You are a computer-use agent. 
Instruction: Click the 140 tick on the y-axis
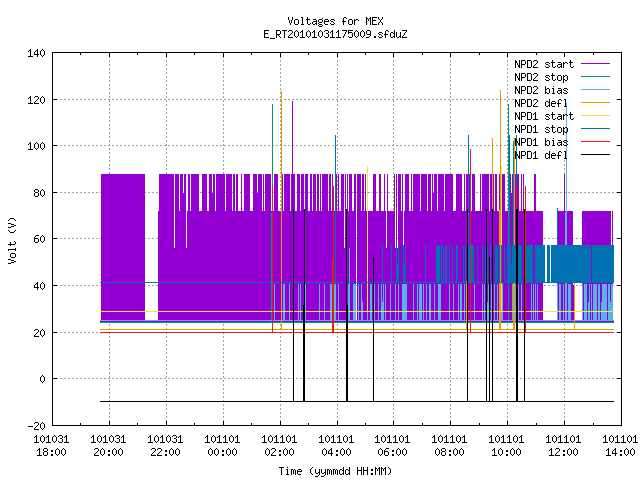36,53
